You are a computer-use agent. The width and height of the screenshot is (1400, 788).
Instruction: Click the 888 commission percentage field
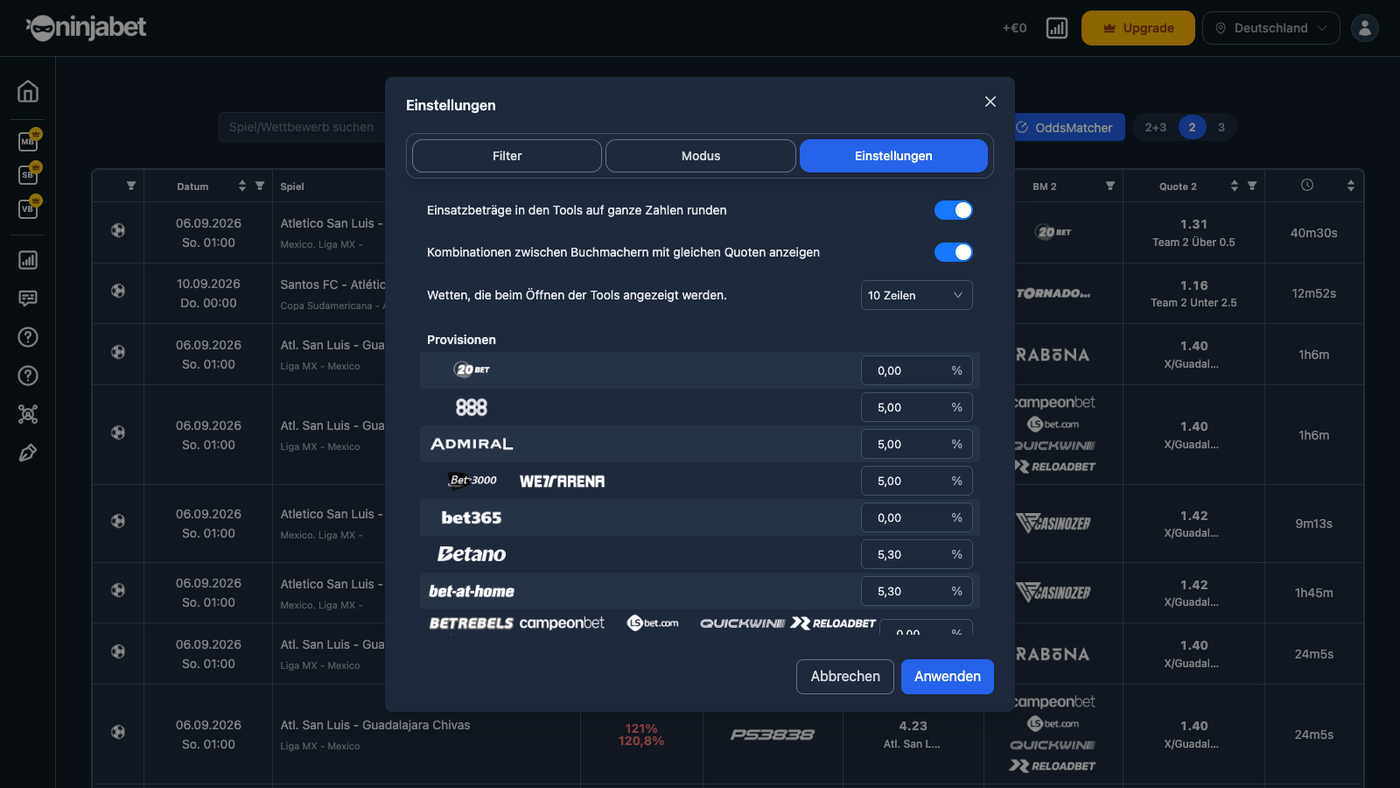click(x=916, y=407)
